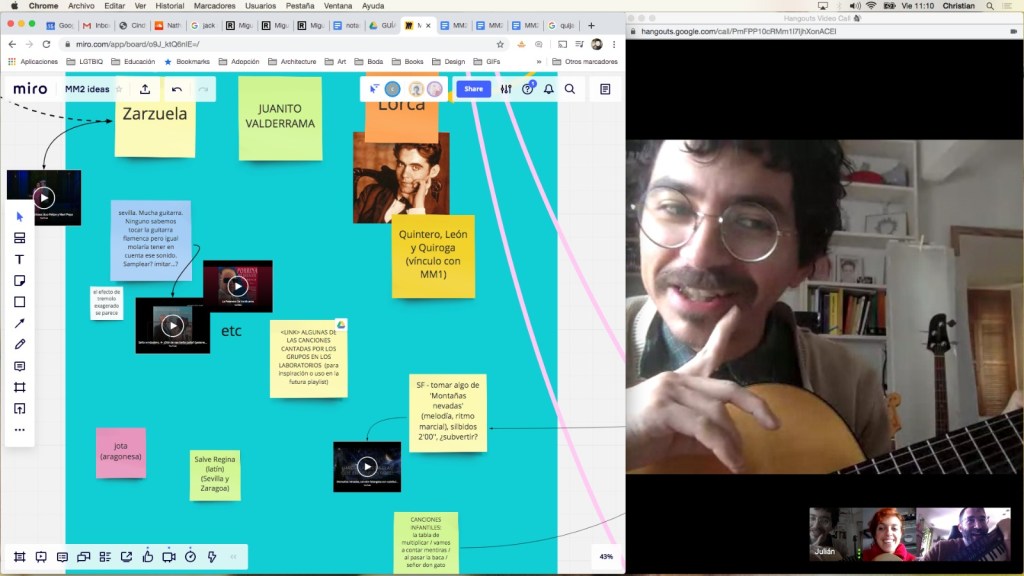The image size is (1024, 576).
Task: Click the Undo arrow icon
Action: [177, 89]
